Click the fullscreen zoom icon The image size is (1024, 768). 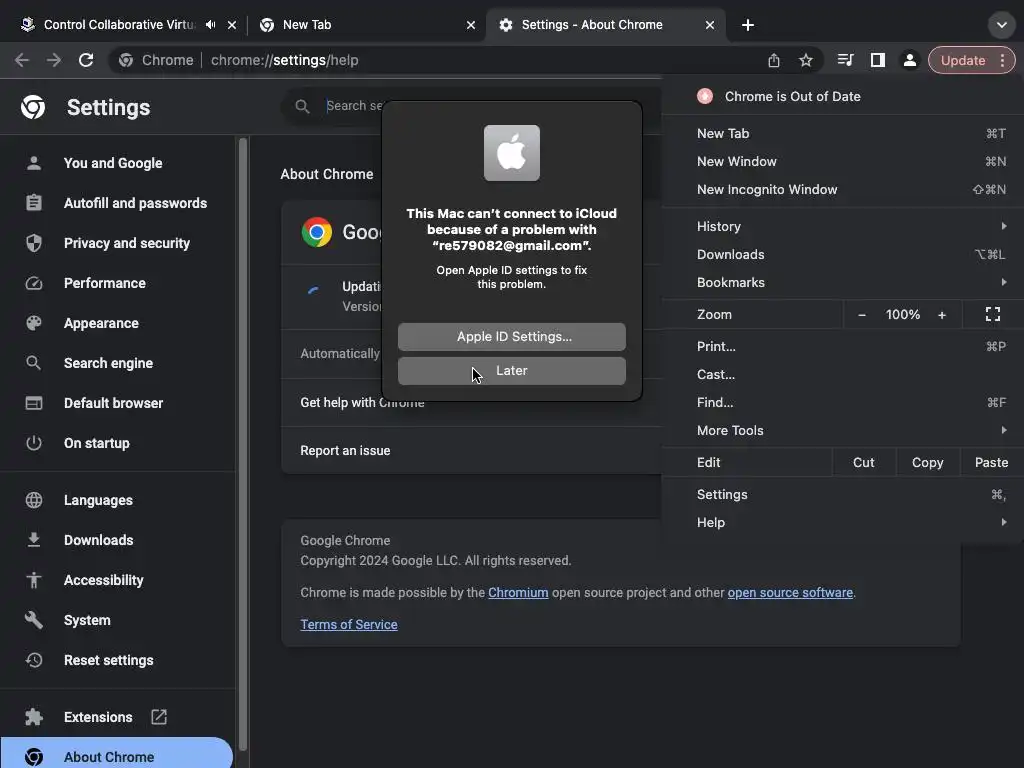(993, 314)
